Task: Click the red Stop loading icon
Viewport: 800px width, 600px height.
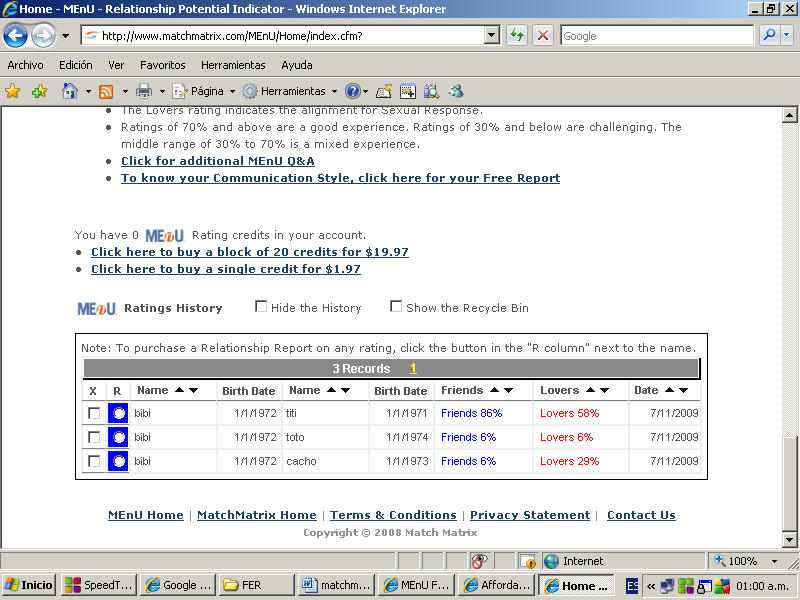Action: [x=543, y=35]
